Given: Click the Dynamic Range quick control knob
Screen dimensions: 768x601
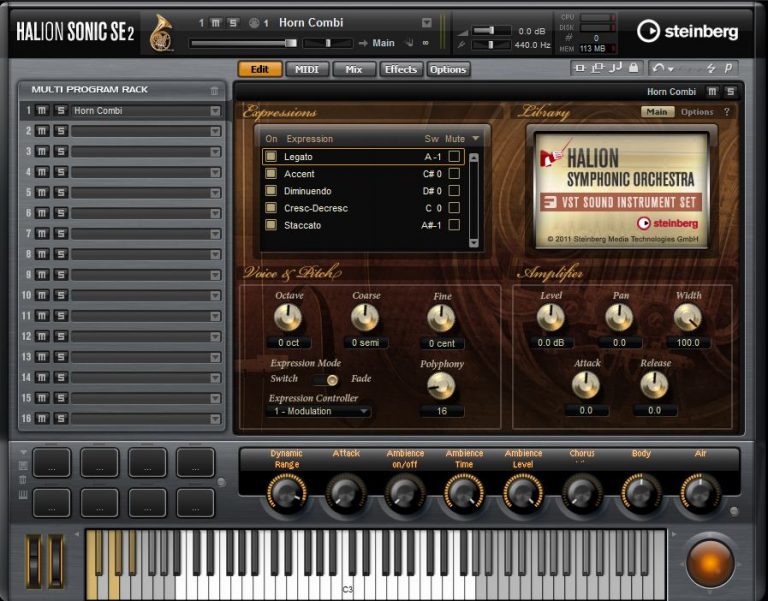Looking at the screenshot, I should [287, 493].
